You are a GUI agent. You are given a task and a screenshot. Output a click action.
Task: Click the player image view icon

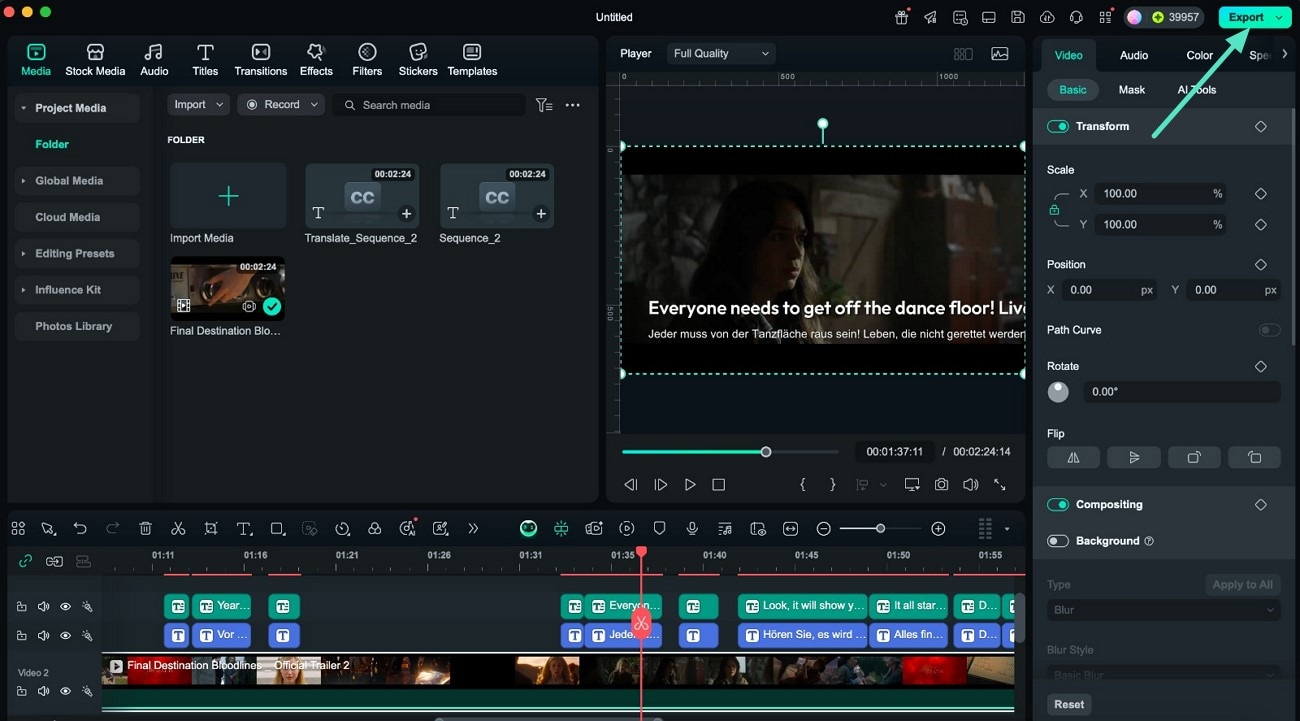tap(1000, 54)
